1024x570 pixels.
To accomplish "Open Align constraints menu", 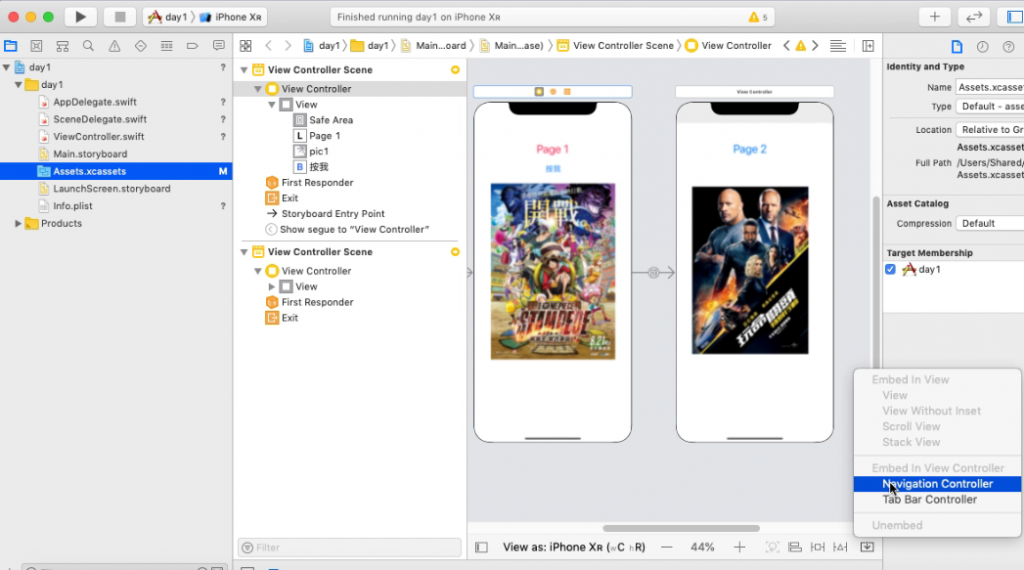I will 795,547.
